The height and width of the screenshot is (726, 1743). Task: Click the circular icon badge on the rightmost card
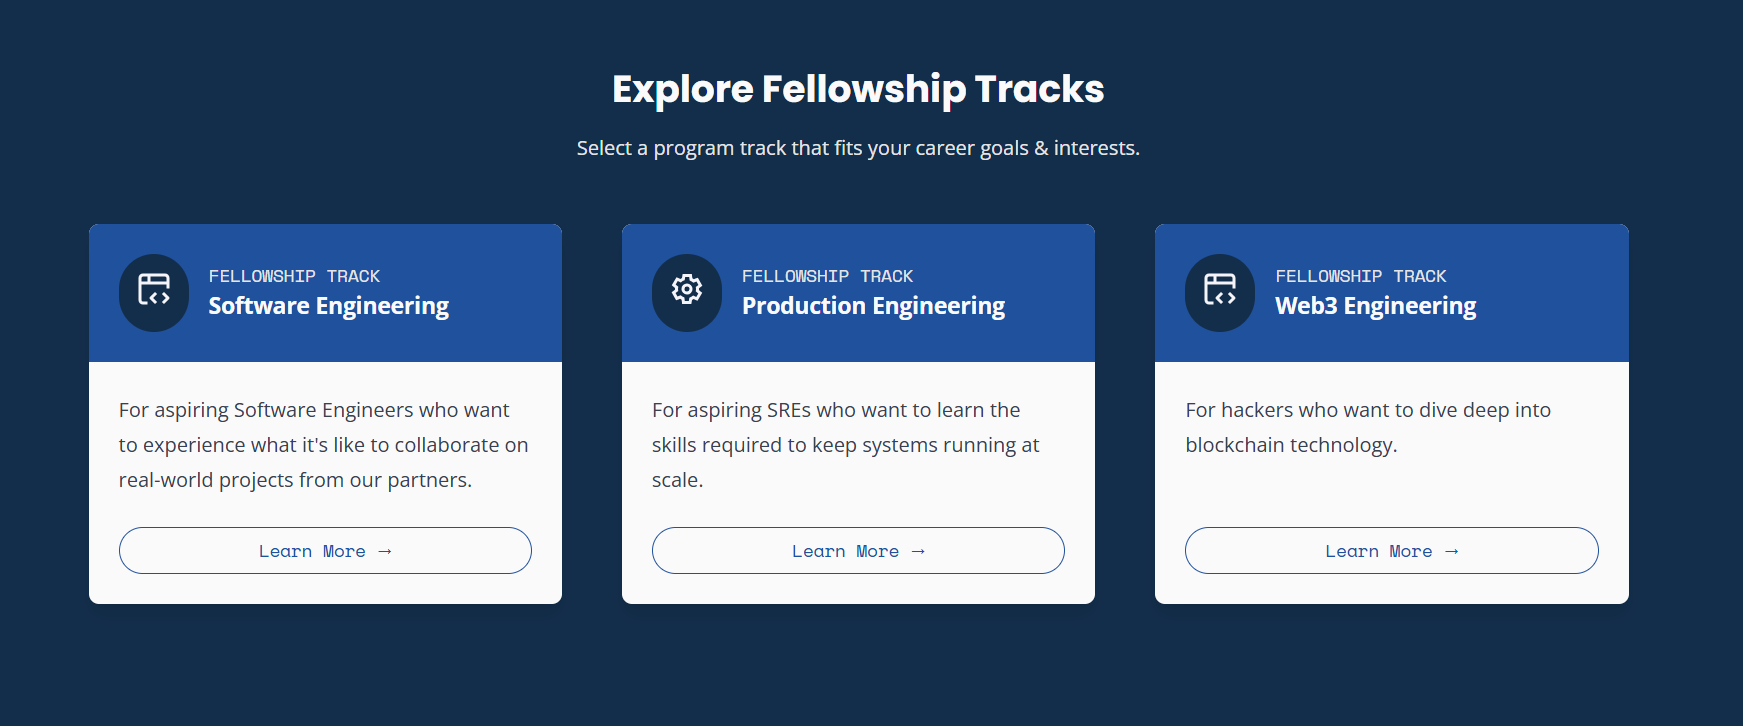click(x=1220, y=292)
